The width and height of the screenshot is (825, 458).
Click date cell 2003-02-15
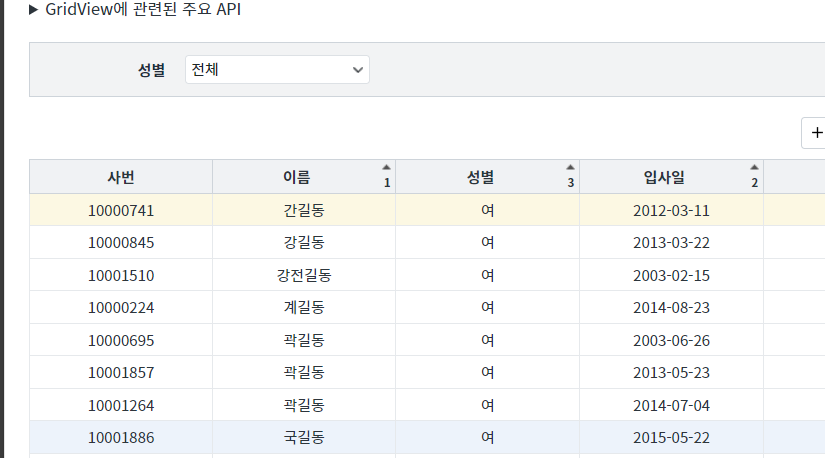pyautogui.click(x=671, y=275)
